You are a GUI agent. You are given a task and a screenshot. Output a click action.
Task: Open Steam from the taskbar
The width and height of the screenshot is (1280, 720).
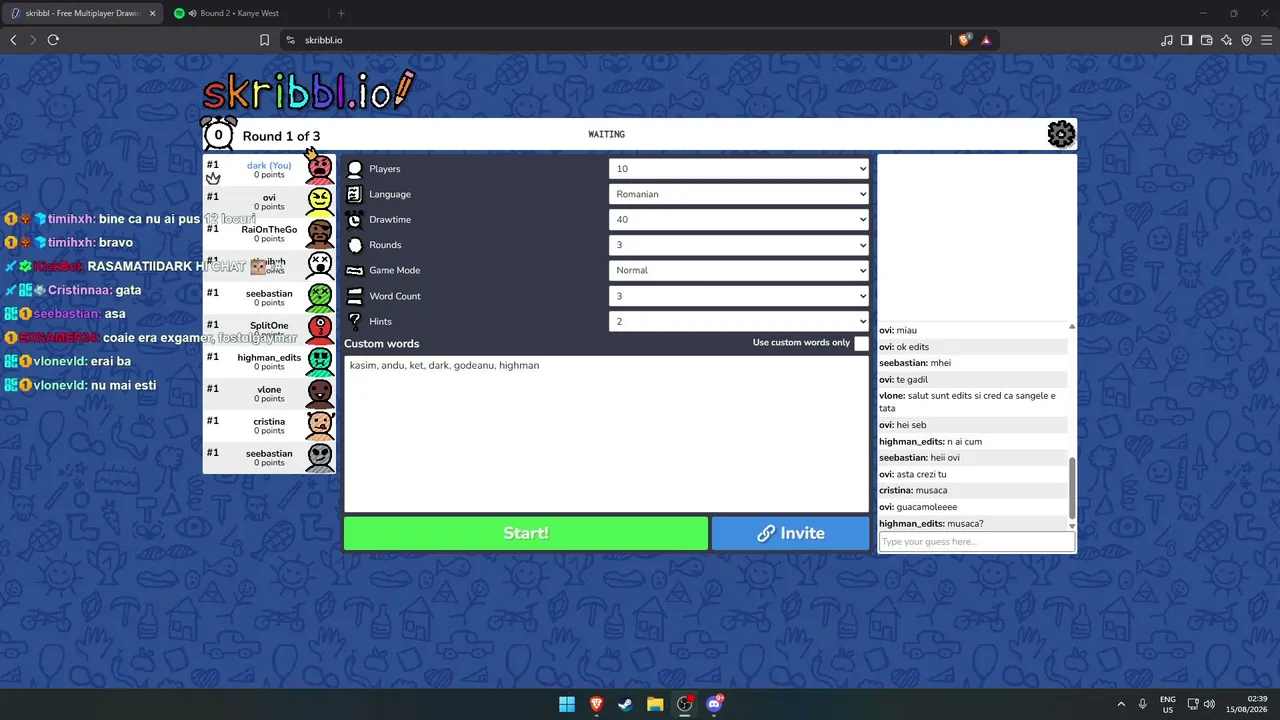(625, 704)
